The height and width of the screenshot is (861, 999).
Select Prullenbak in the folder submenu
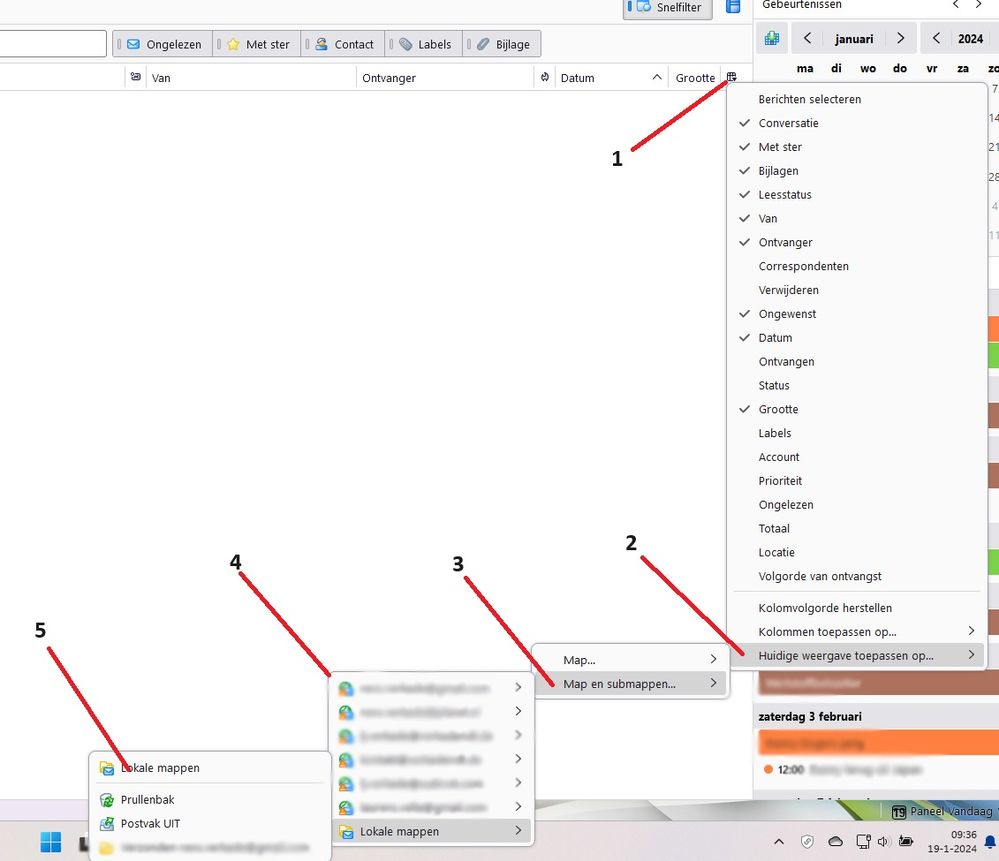tap(147, 800)
